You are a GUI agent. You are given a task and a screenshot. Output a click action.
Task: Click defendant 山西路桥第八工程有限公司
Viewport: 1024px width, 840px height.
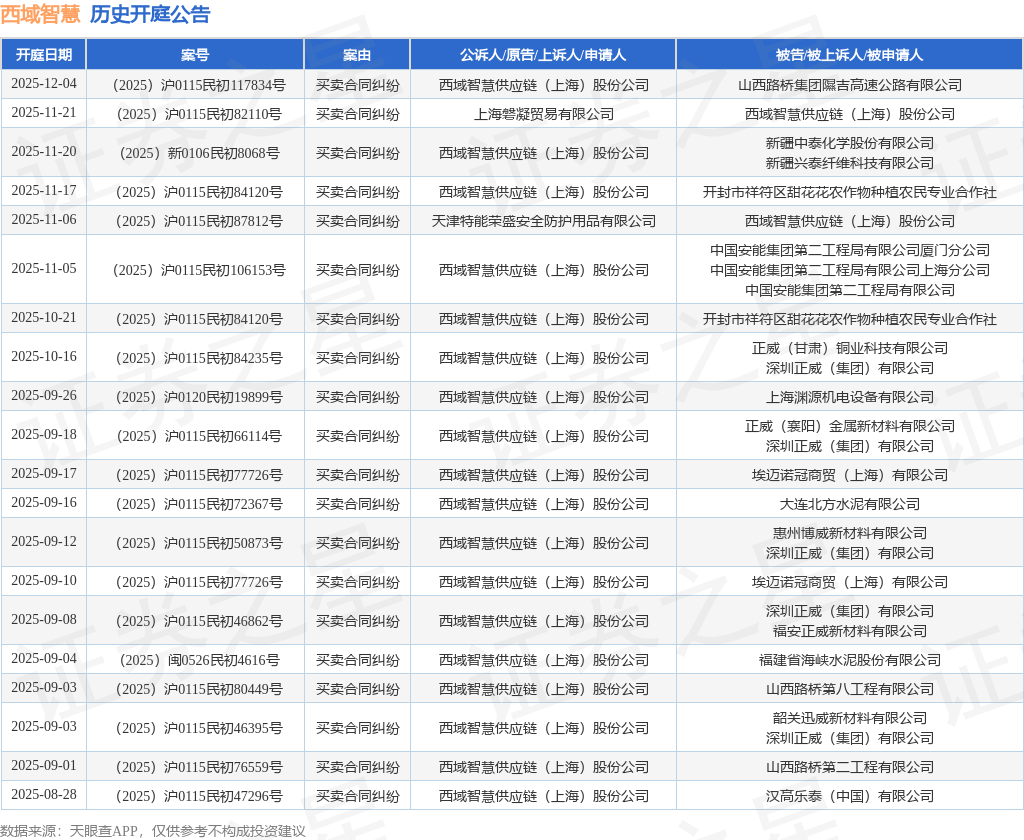click(850, 689)
